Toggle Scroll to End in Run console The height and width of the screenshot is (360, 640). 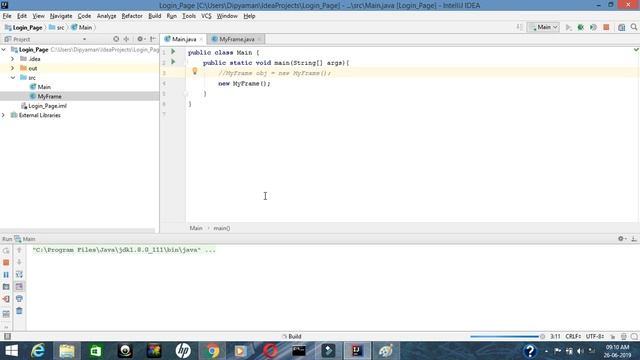coord(19,287)
